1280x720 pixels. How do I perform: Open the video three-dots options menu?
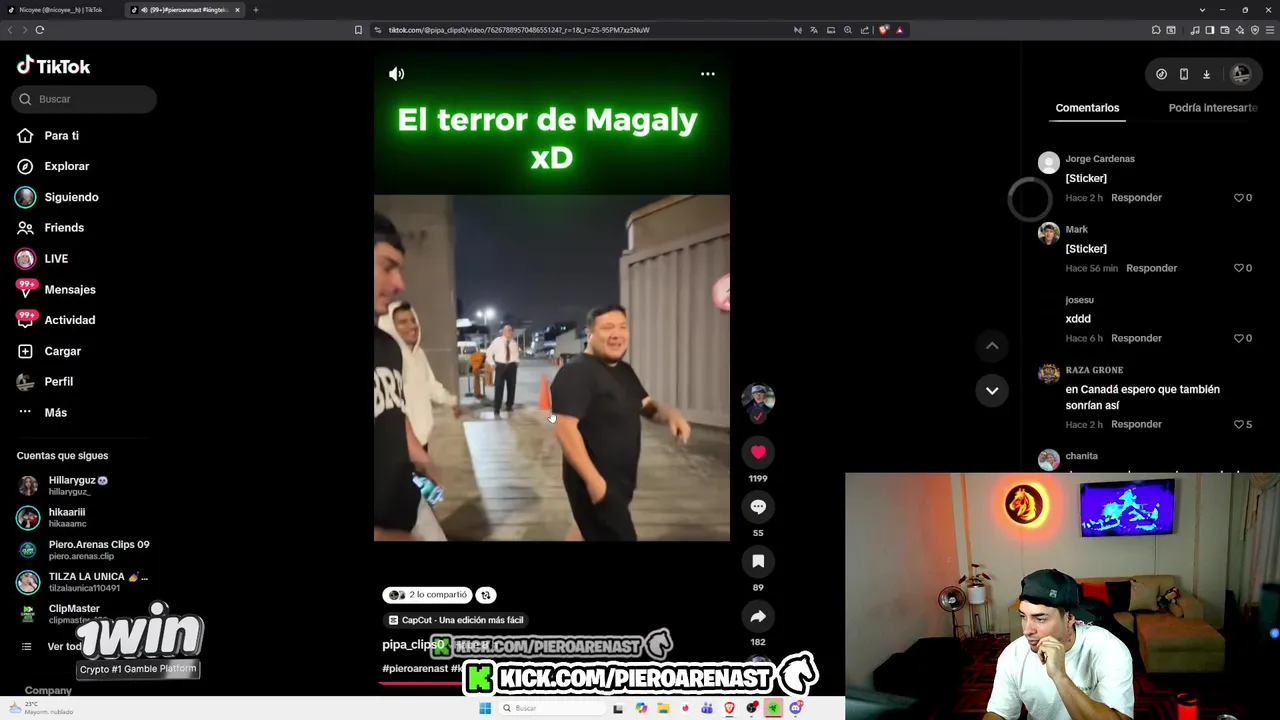707,74
